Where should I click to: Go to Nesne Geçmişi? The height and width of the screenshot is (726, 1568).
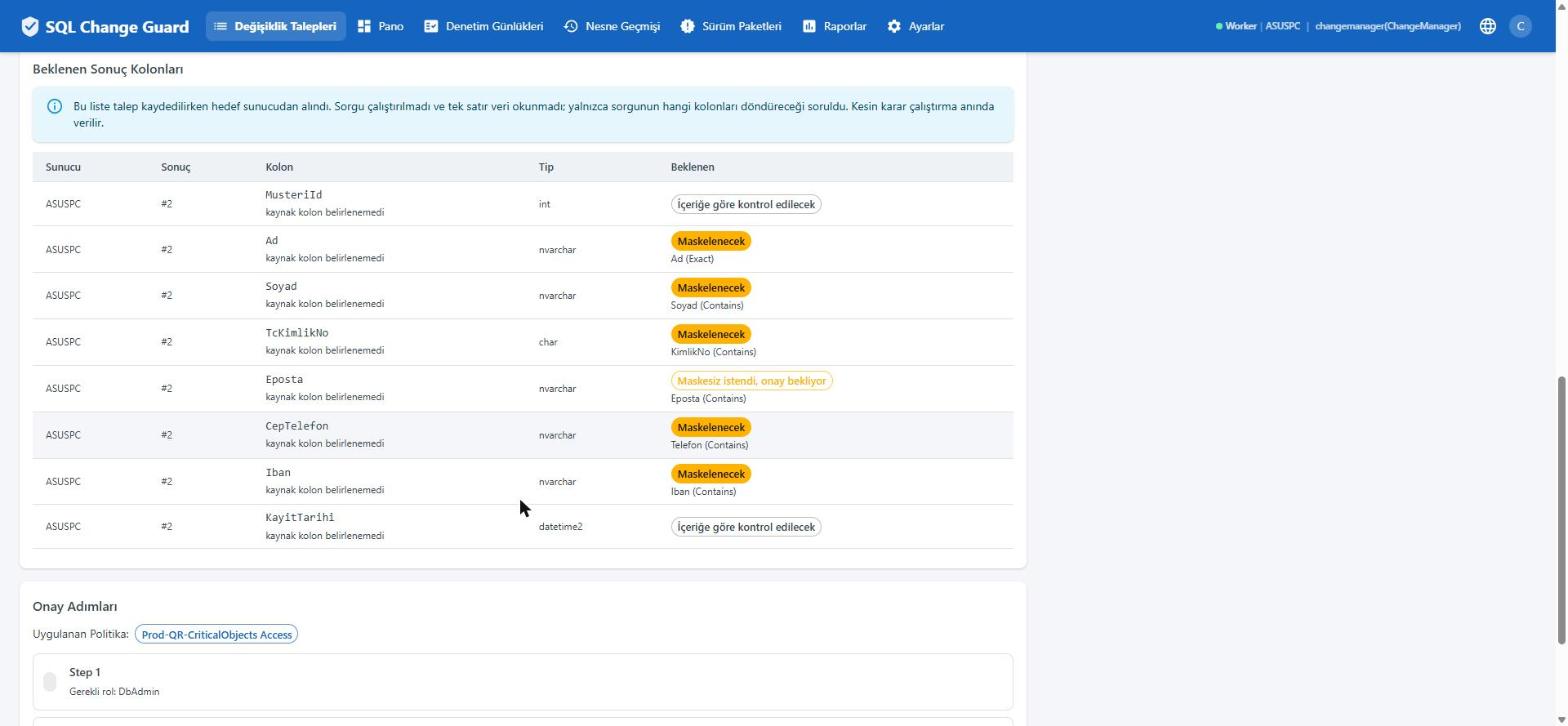tap(611, 26)
